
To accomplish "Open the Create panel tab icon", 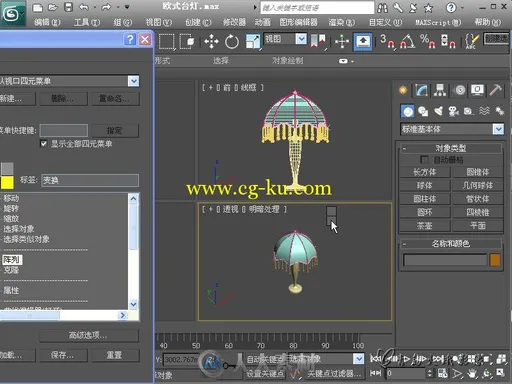I will pyautogui.click(x=403, y=90).
